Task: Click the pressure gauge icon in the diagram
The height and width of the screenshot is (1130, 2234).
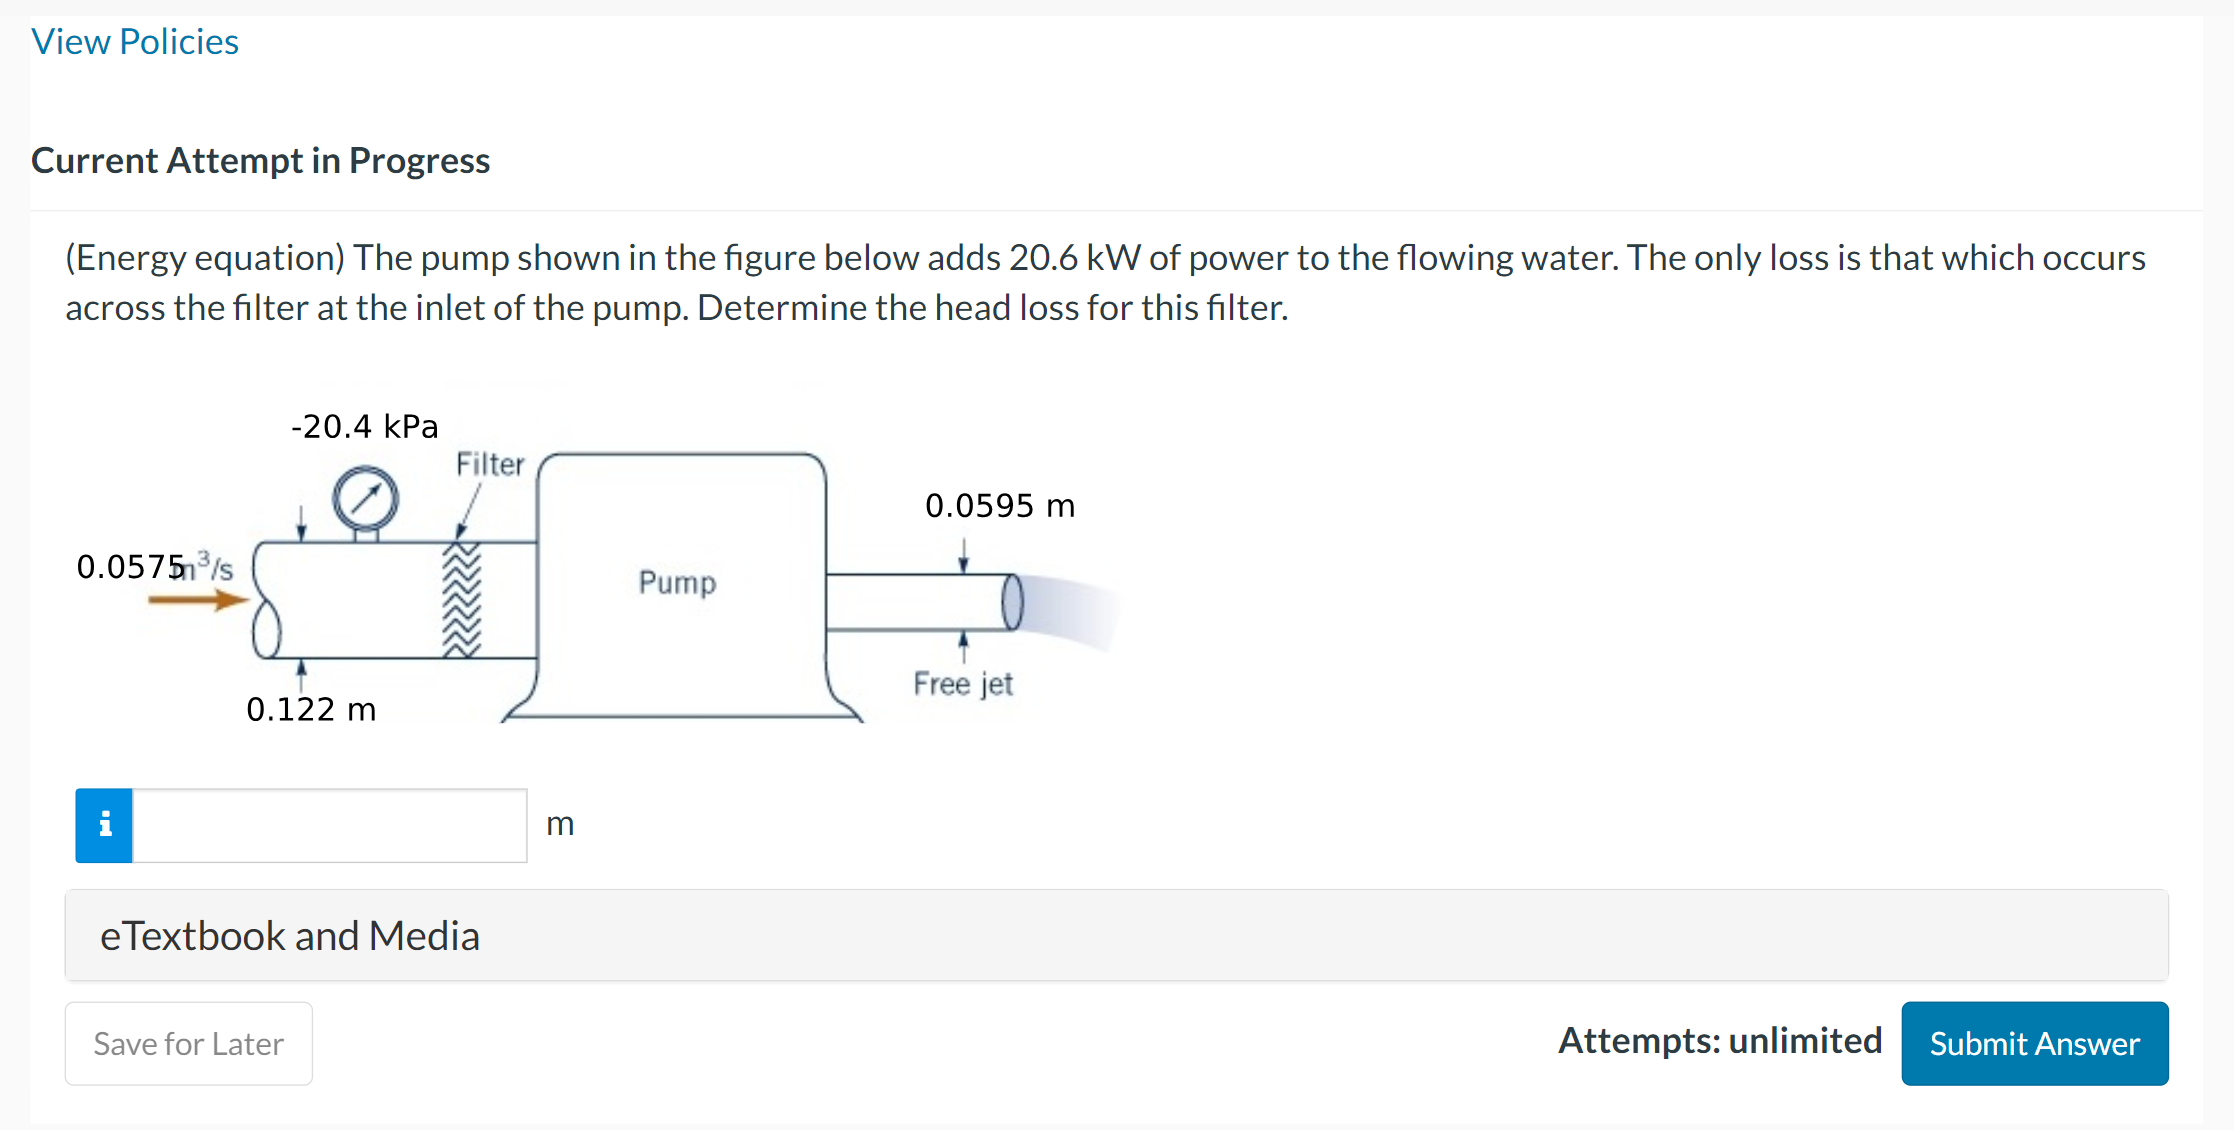Action: (367, 498)
